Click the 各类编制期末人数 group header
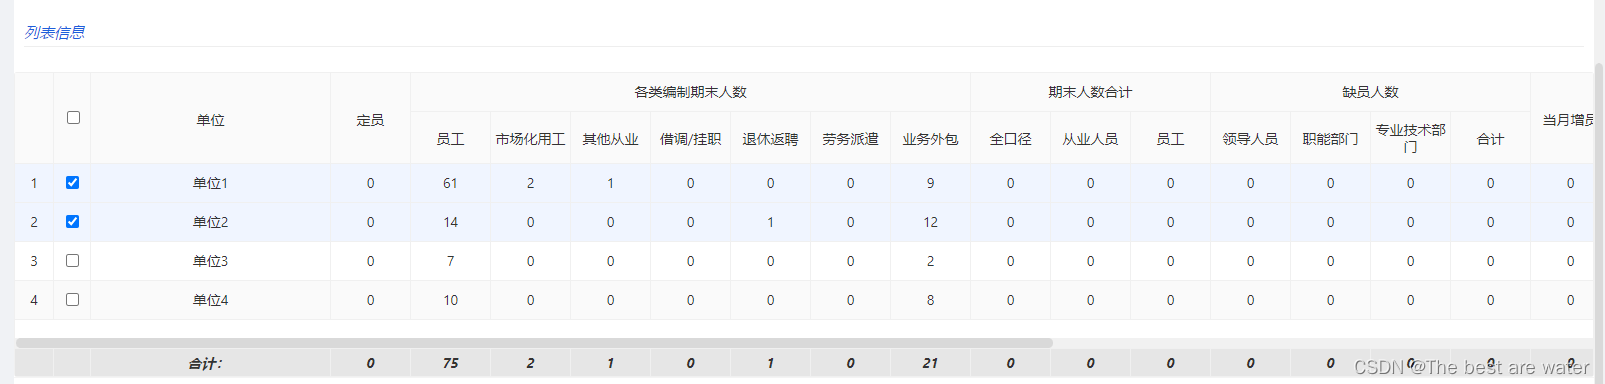The image size is (1605, 384). pos(690,92)
